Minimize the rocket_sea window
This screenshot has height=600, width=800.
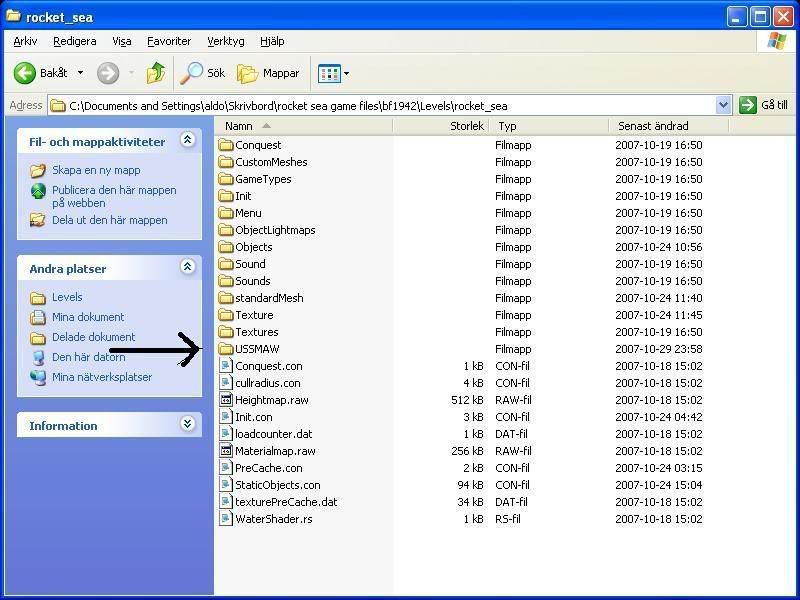pyautogui.click(x=736, y=17)
